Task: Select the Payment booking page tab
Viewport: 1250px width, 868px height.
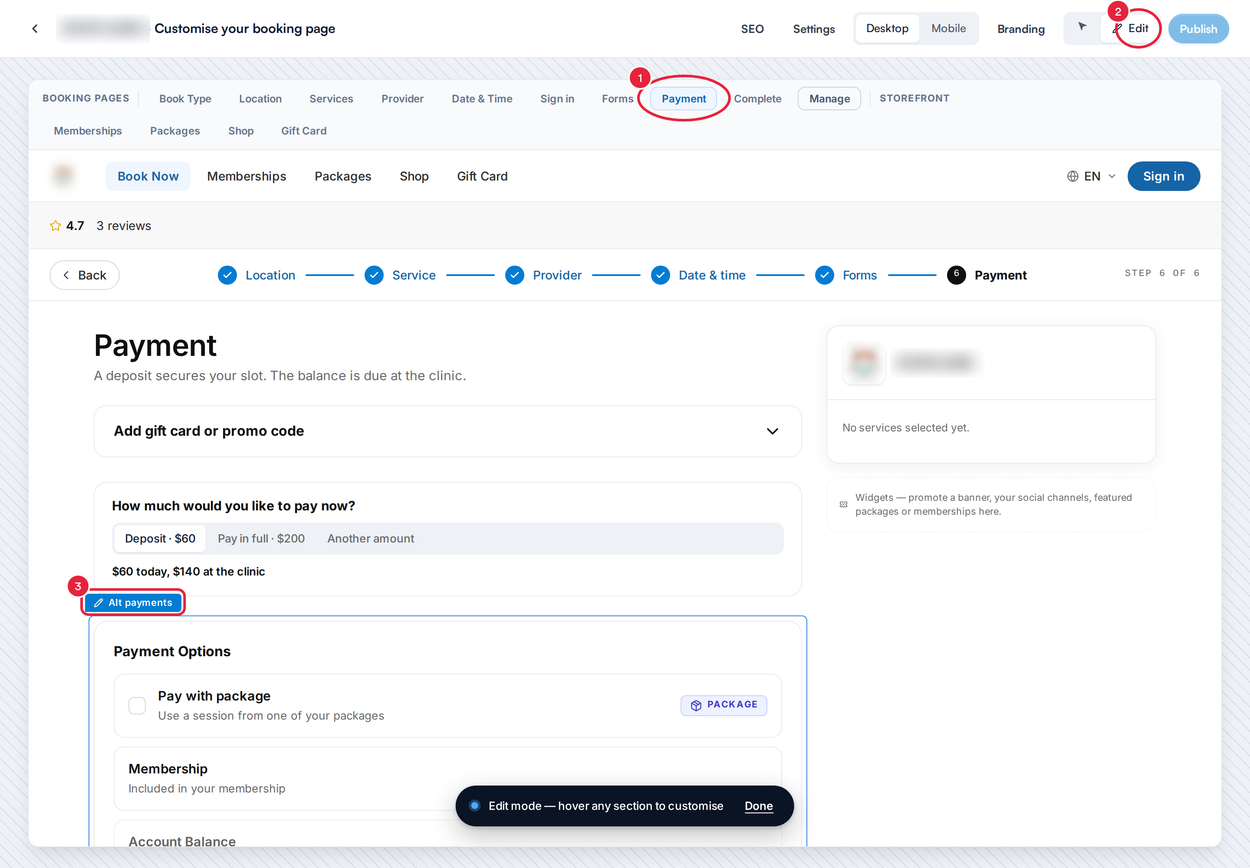Action: [684, 99]
